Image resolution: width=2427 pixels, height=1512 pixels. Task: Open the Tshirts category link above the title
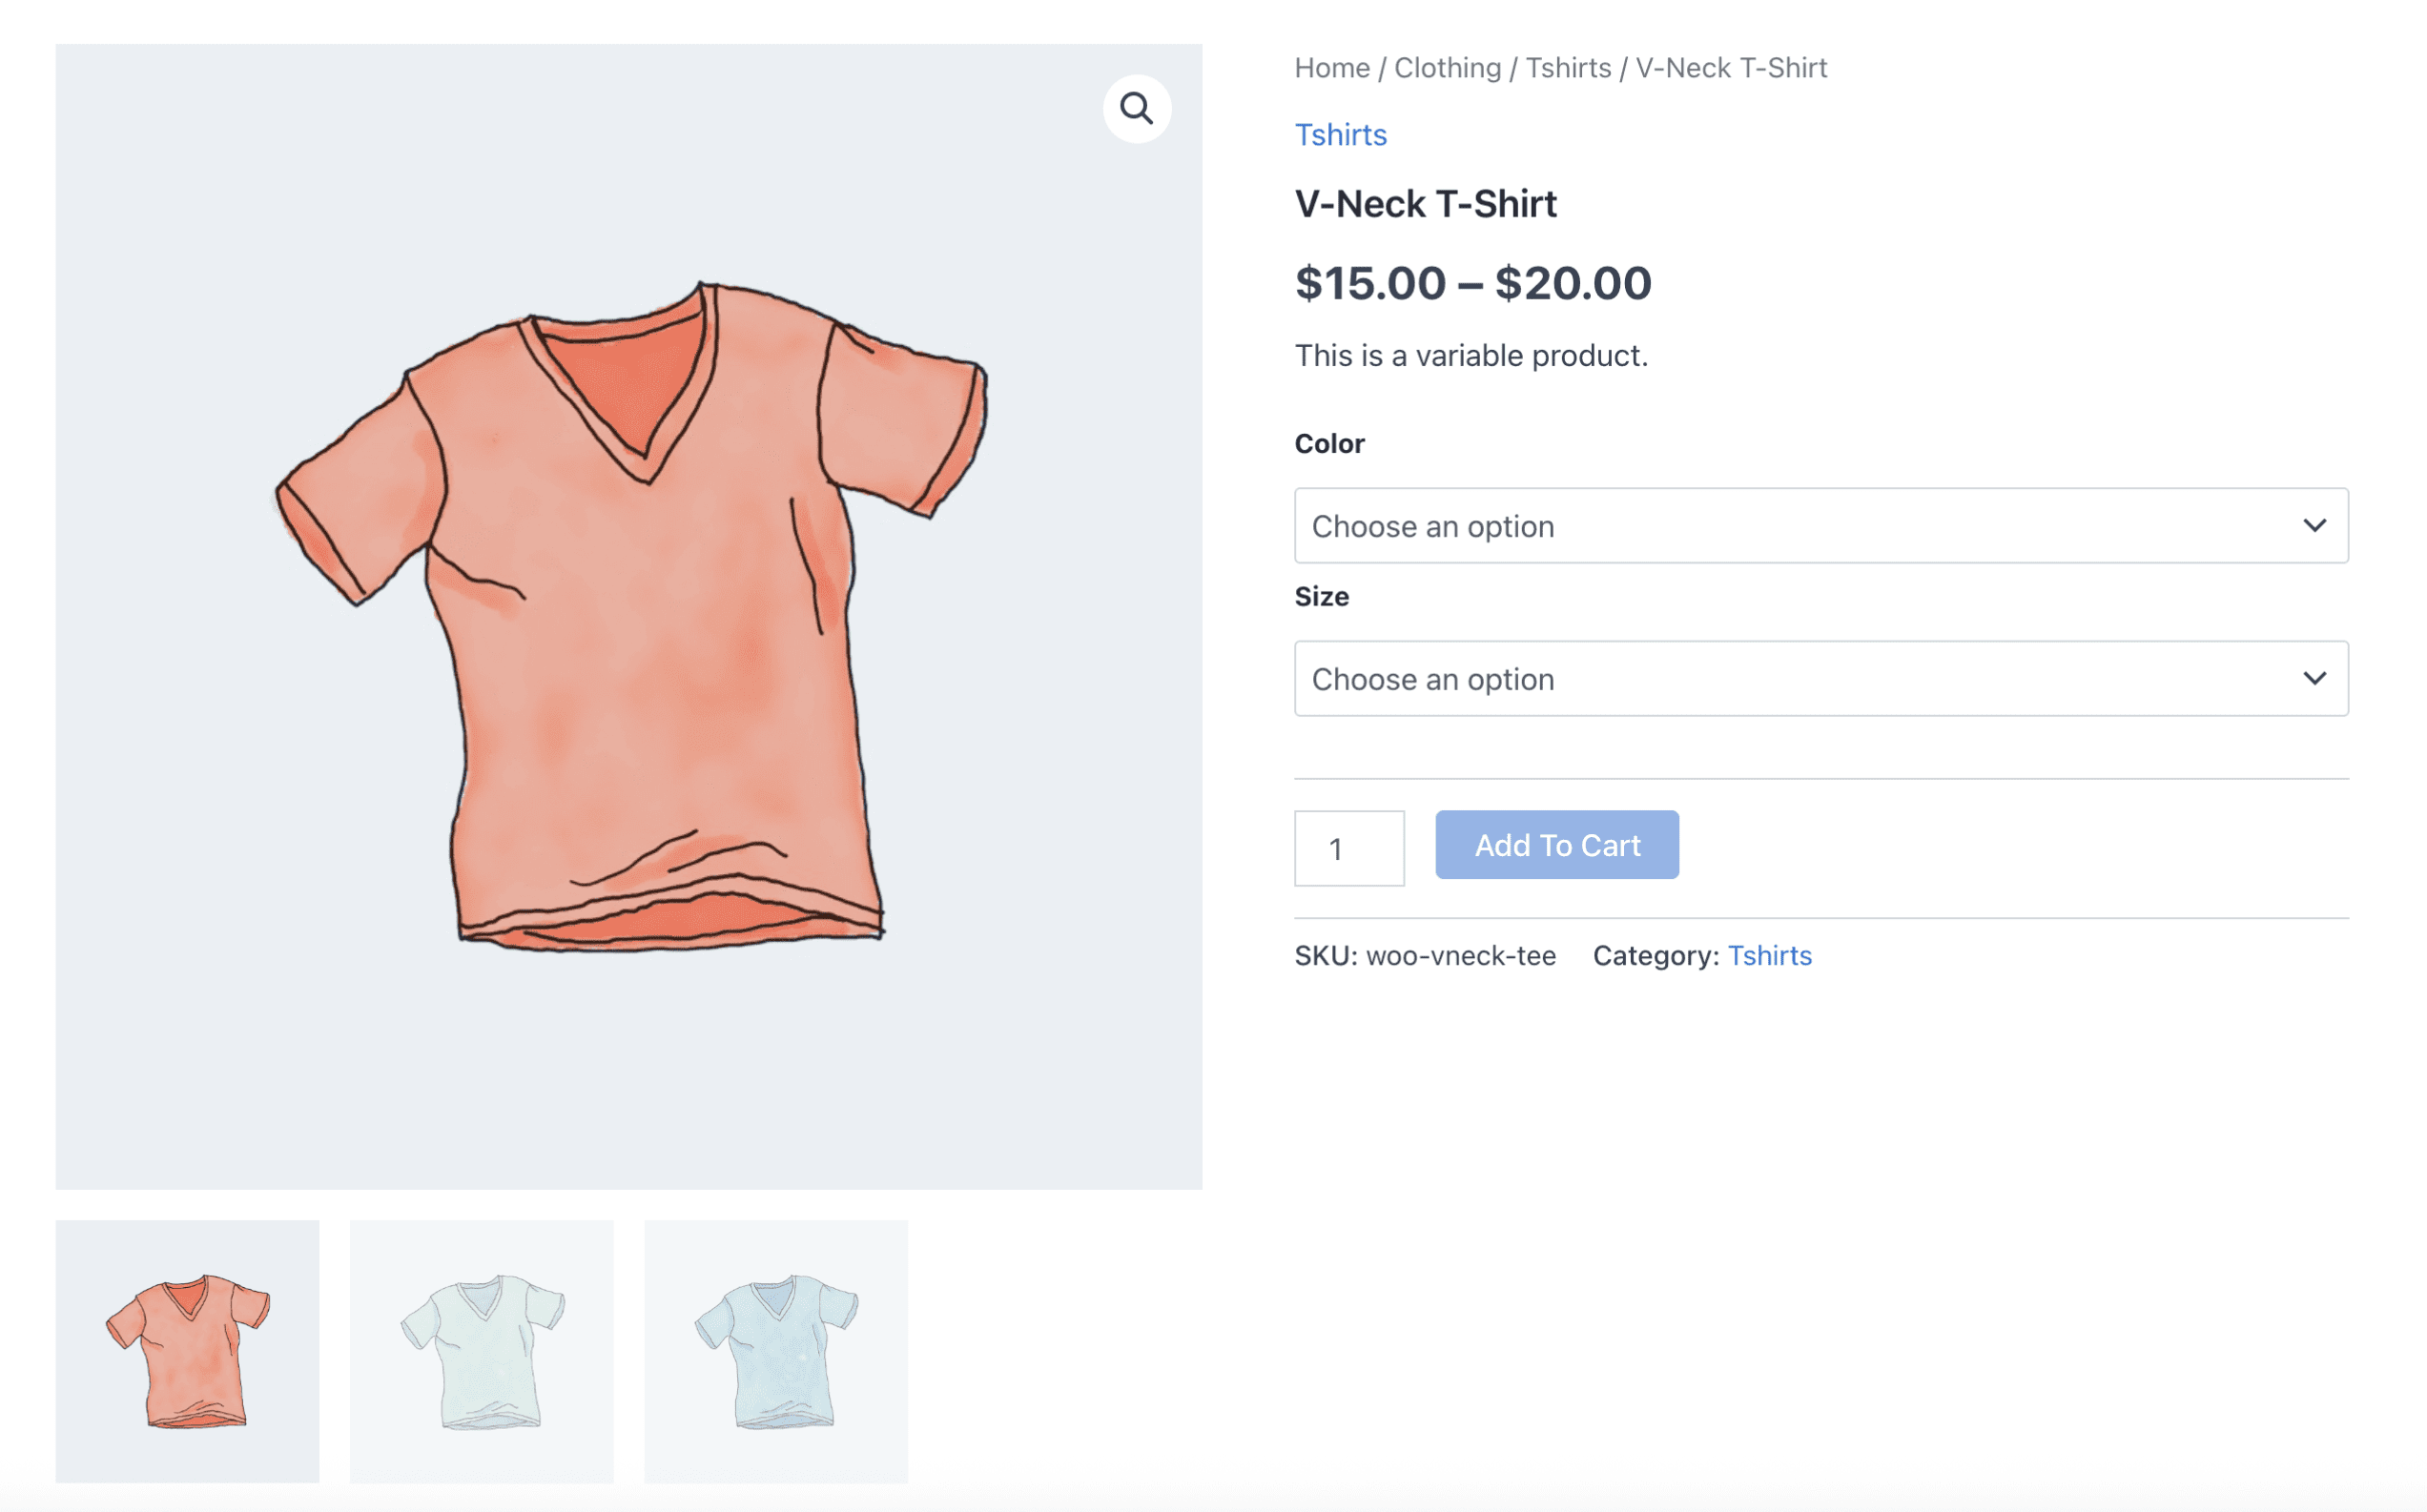pyautogui.click(x=1341, y=134)
